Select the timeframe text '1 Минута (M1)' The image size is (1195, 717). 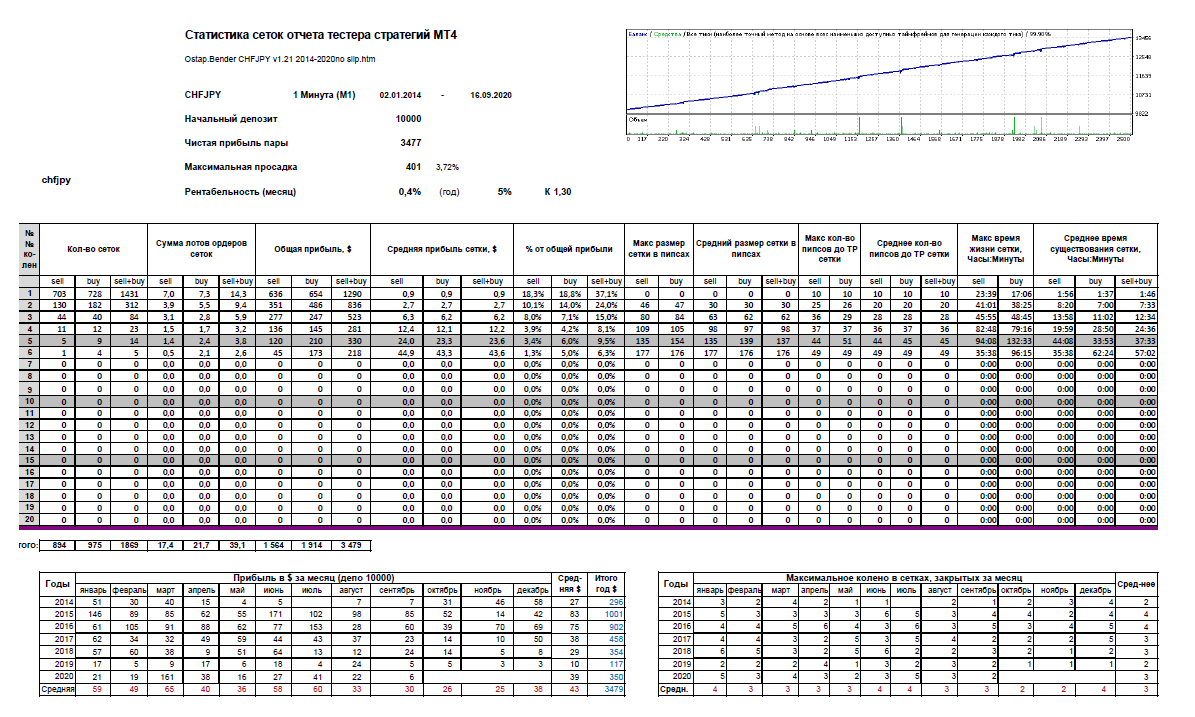pos(324,95)
